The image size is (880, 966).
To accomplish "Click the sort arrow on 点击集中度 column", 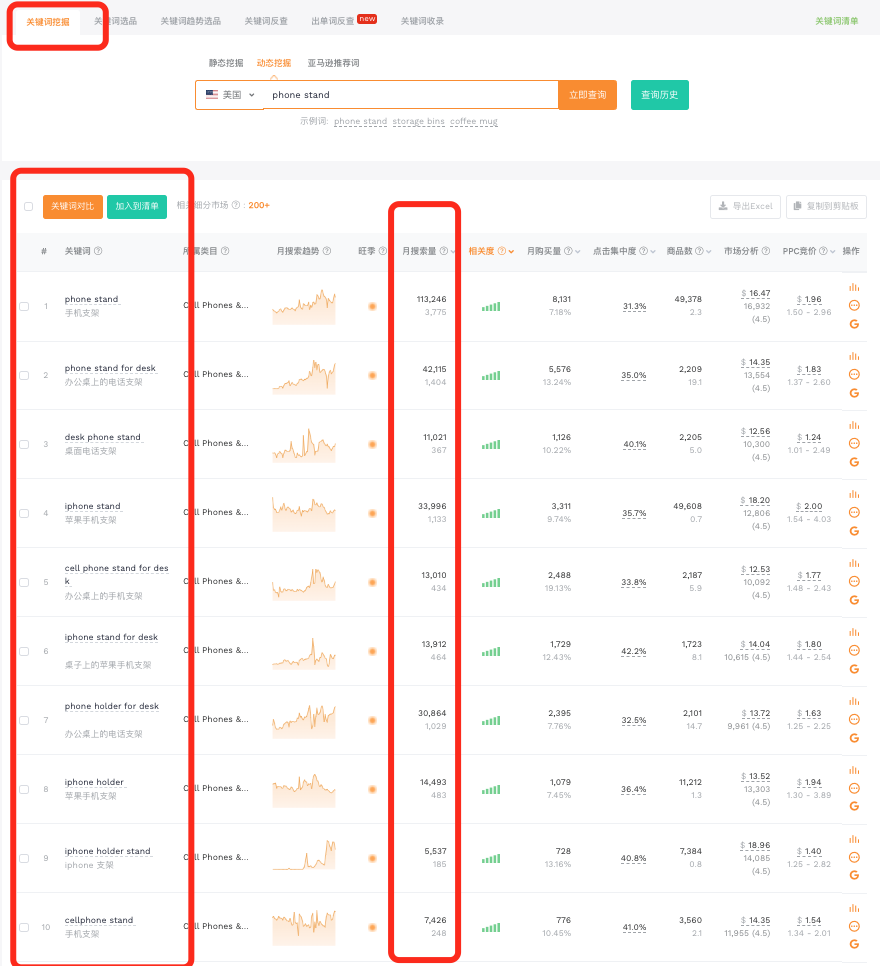I will point(653,251).
